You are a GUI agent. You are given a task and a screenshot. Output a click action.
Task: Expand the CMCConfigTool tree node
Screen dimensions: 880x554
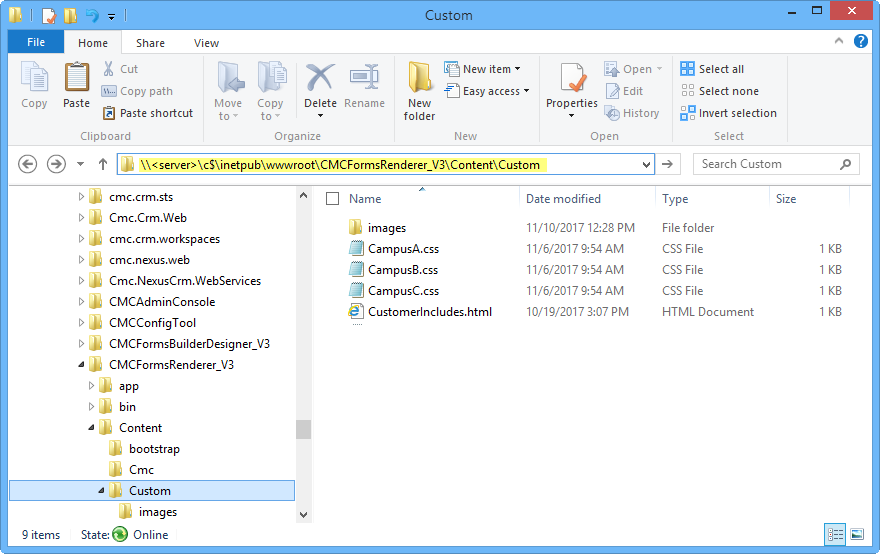point(81,323)
